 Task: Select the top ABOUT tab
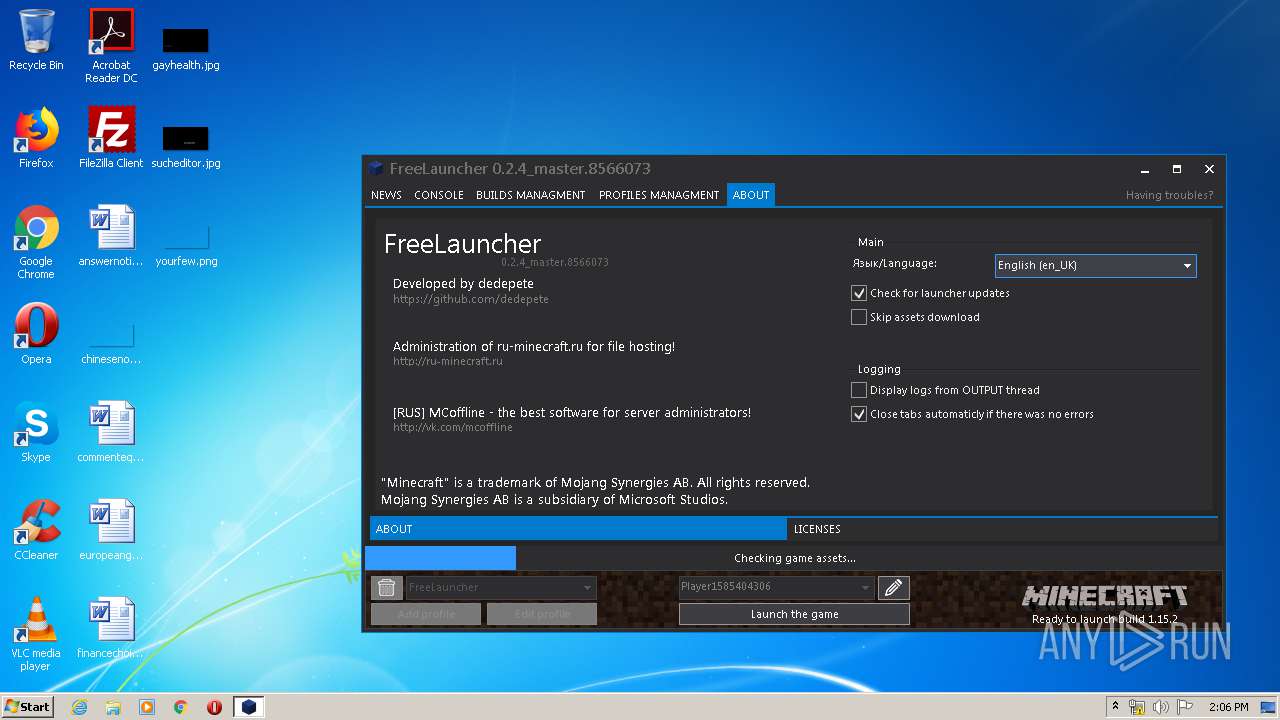point(751,195)
